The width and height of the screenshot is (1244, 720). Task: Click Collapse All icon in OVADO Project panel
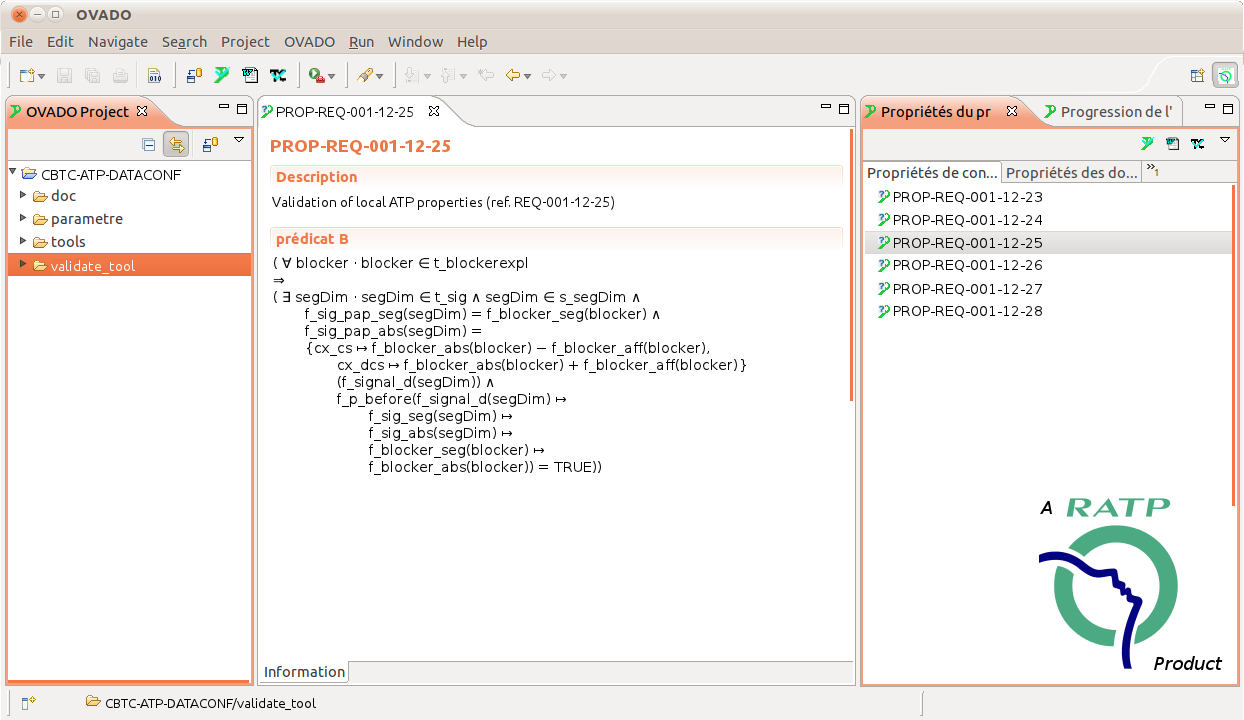tap(149, 144)
